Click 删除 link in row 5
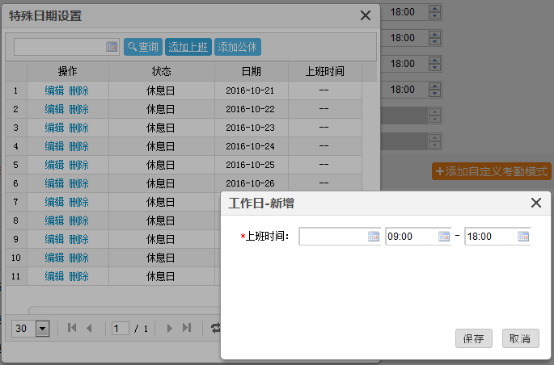 click(79, 165)
